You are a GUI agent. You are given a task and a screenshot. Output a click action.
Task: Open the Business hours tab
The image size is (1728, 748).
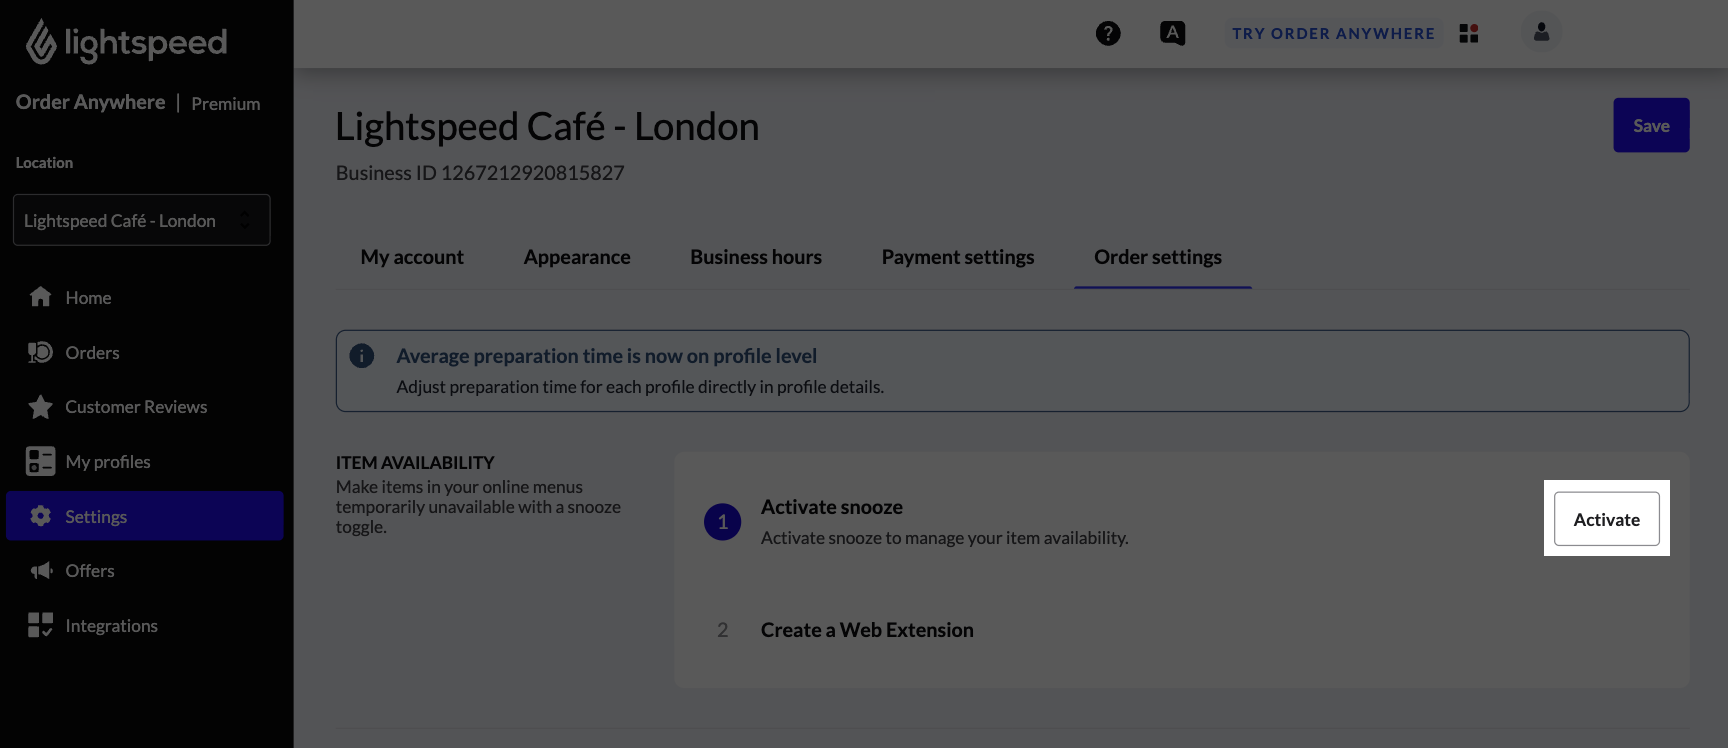(x=755, y=257)
